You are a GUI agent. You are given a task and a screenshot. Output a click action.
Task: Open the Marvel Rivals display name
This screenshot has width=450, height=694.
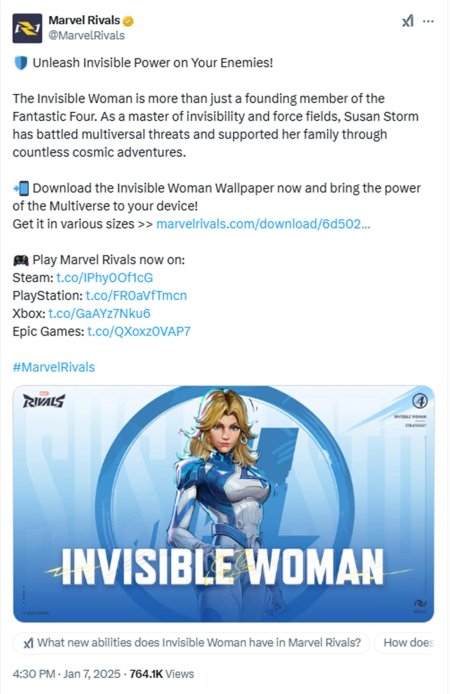click(84, 20)
